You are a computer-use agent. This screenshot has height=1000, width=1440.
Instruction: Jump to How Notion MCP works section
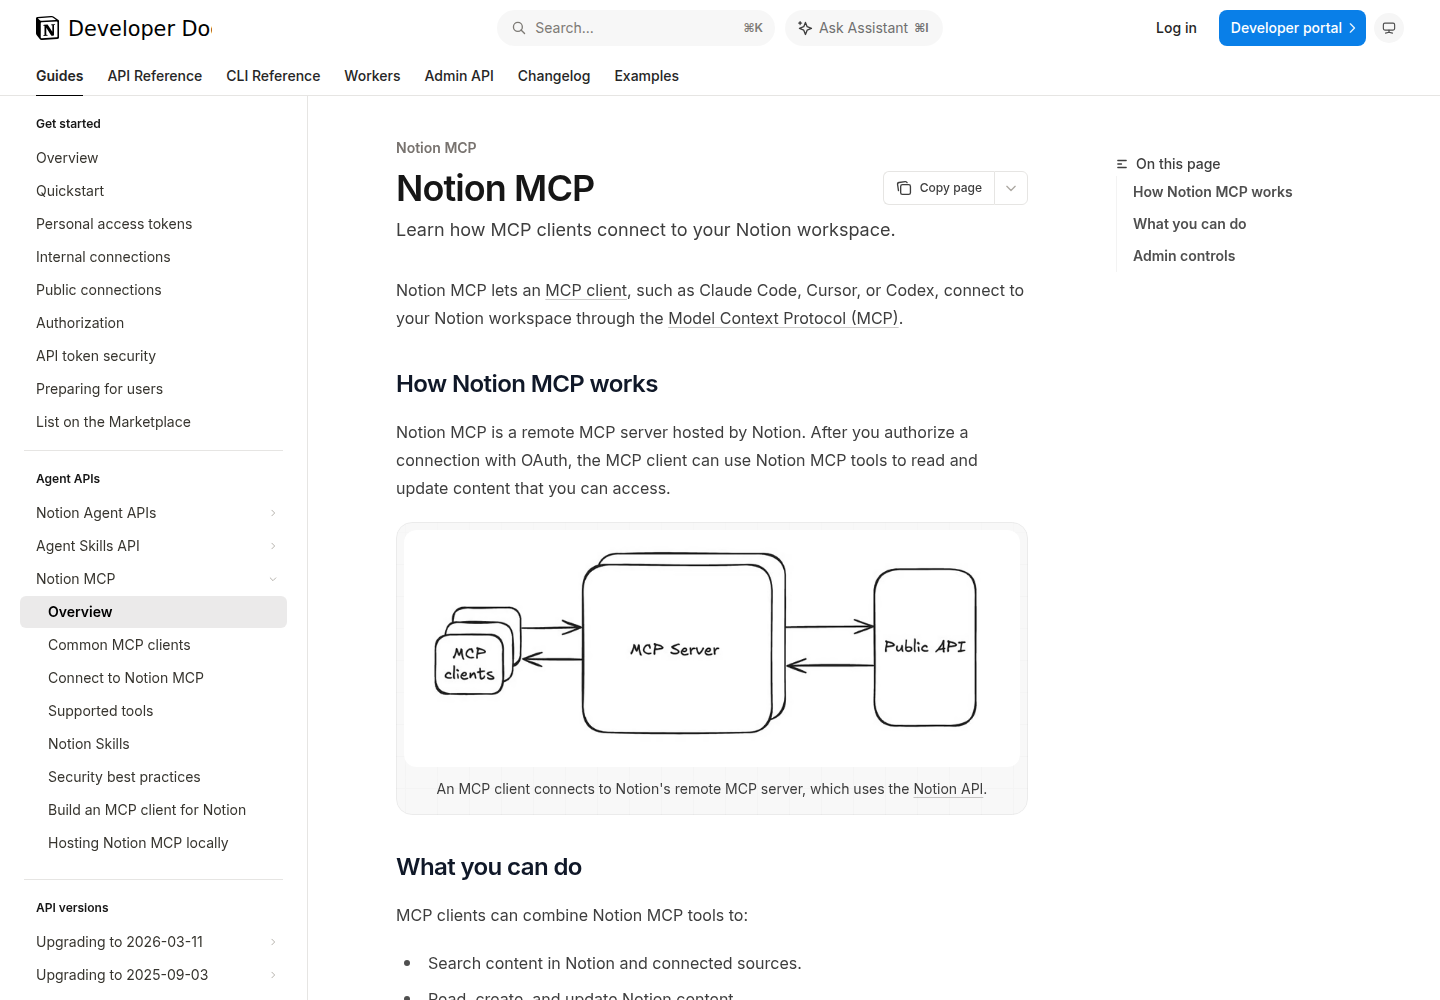(1212, 192)
